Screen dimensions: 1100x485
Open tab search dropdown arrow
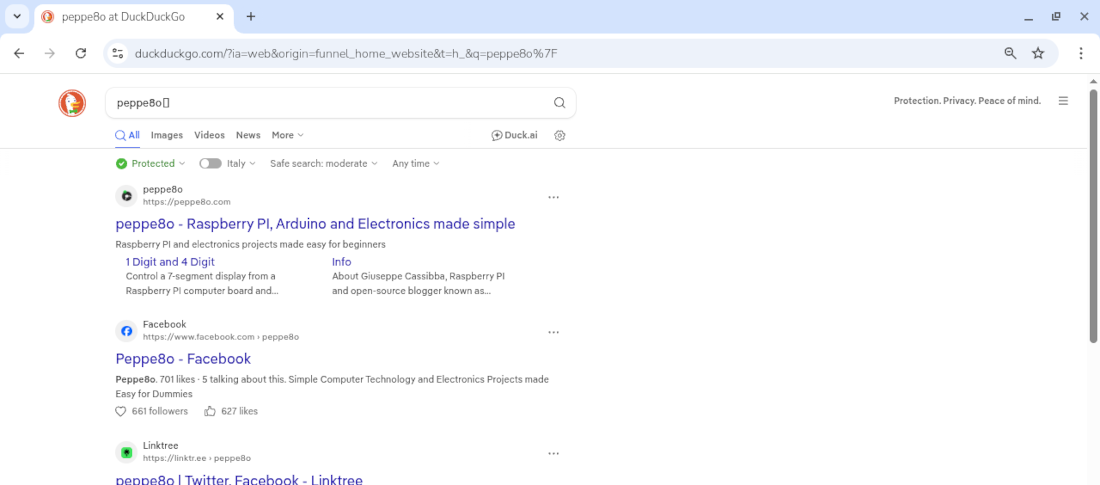18,17
